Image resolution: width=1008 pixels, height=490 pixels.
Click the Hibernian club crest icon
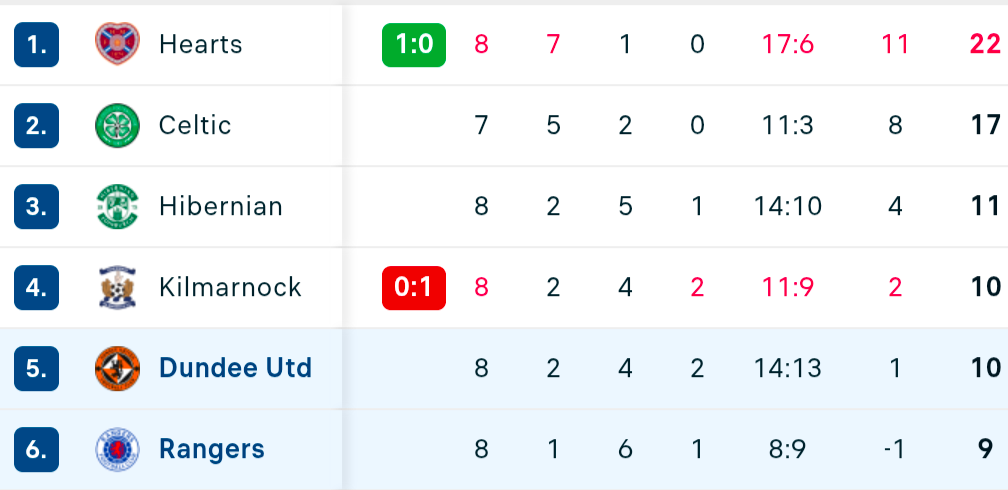117,206
